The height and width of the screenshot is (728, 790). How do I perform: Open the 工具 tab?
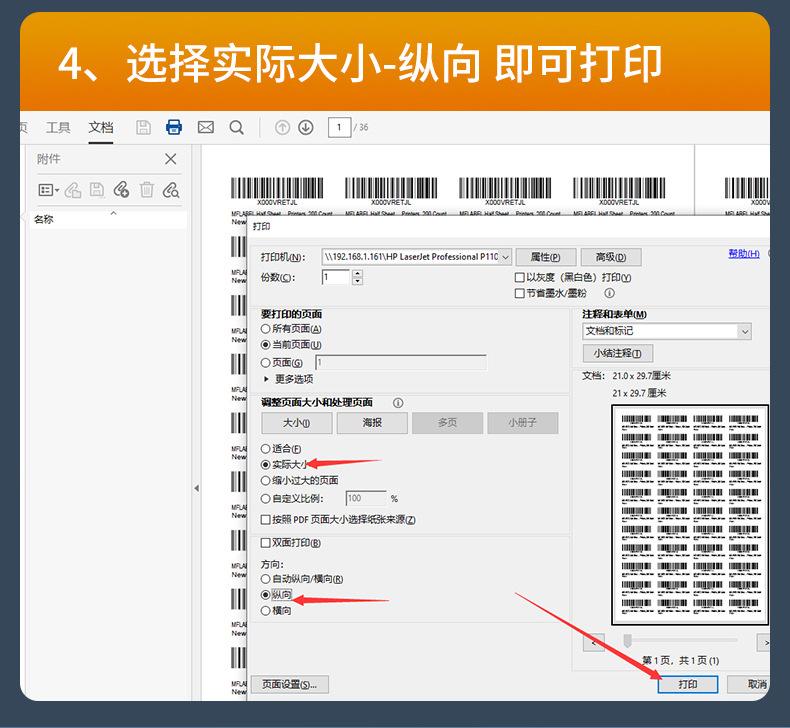click(58, 127)
